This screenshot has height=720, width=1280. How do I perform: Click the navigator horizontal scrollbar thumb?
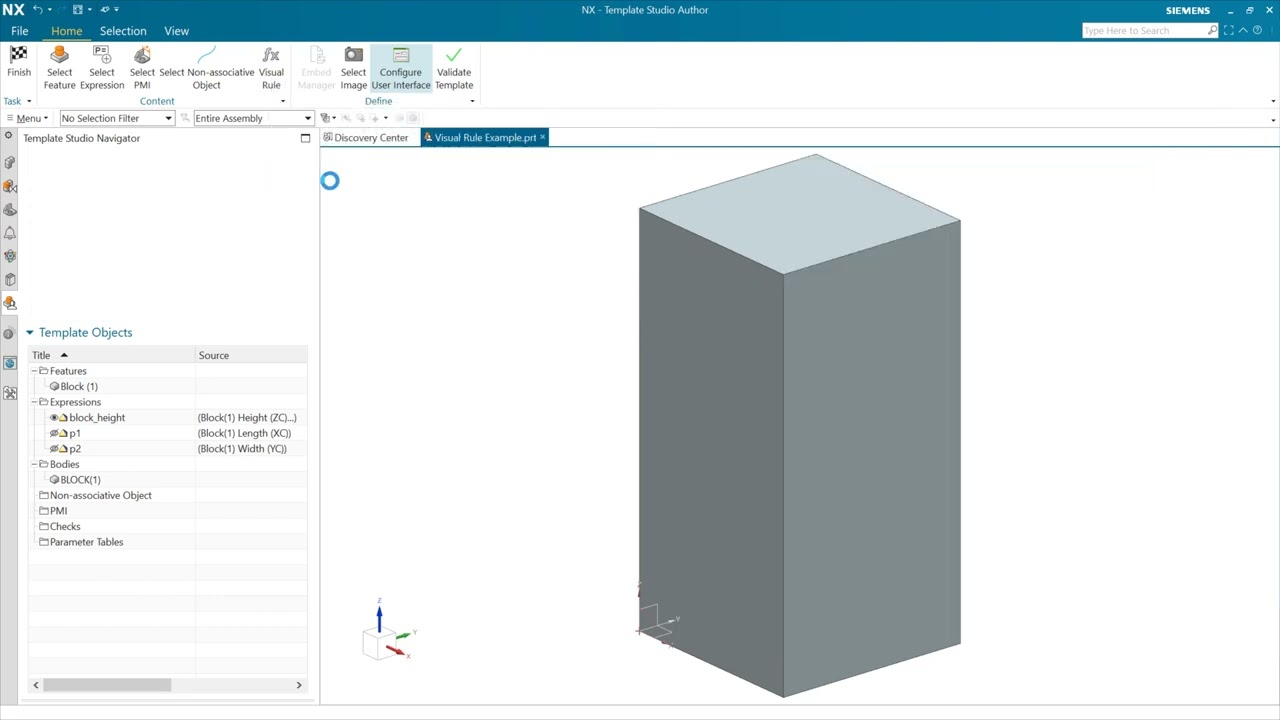(107, 685)
